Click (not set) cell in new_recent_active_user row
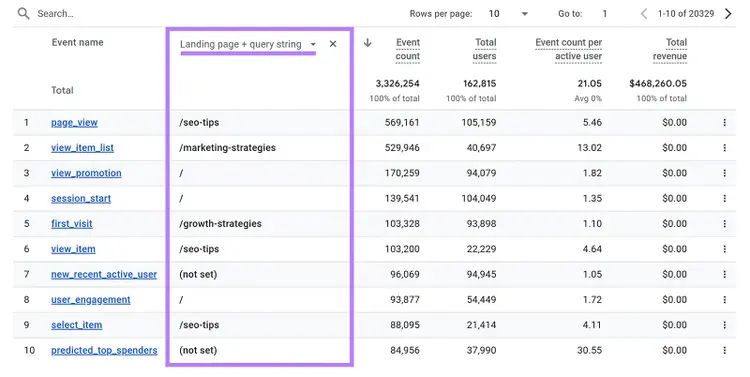The width and height of the screenshot is (750, 377). 198,275
